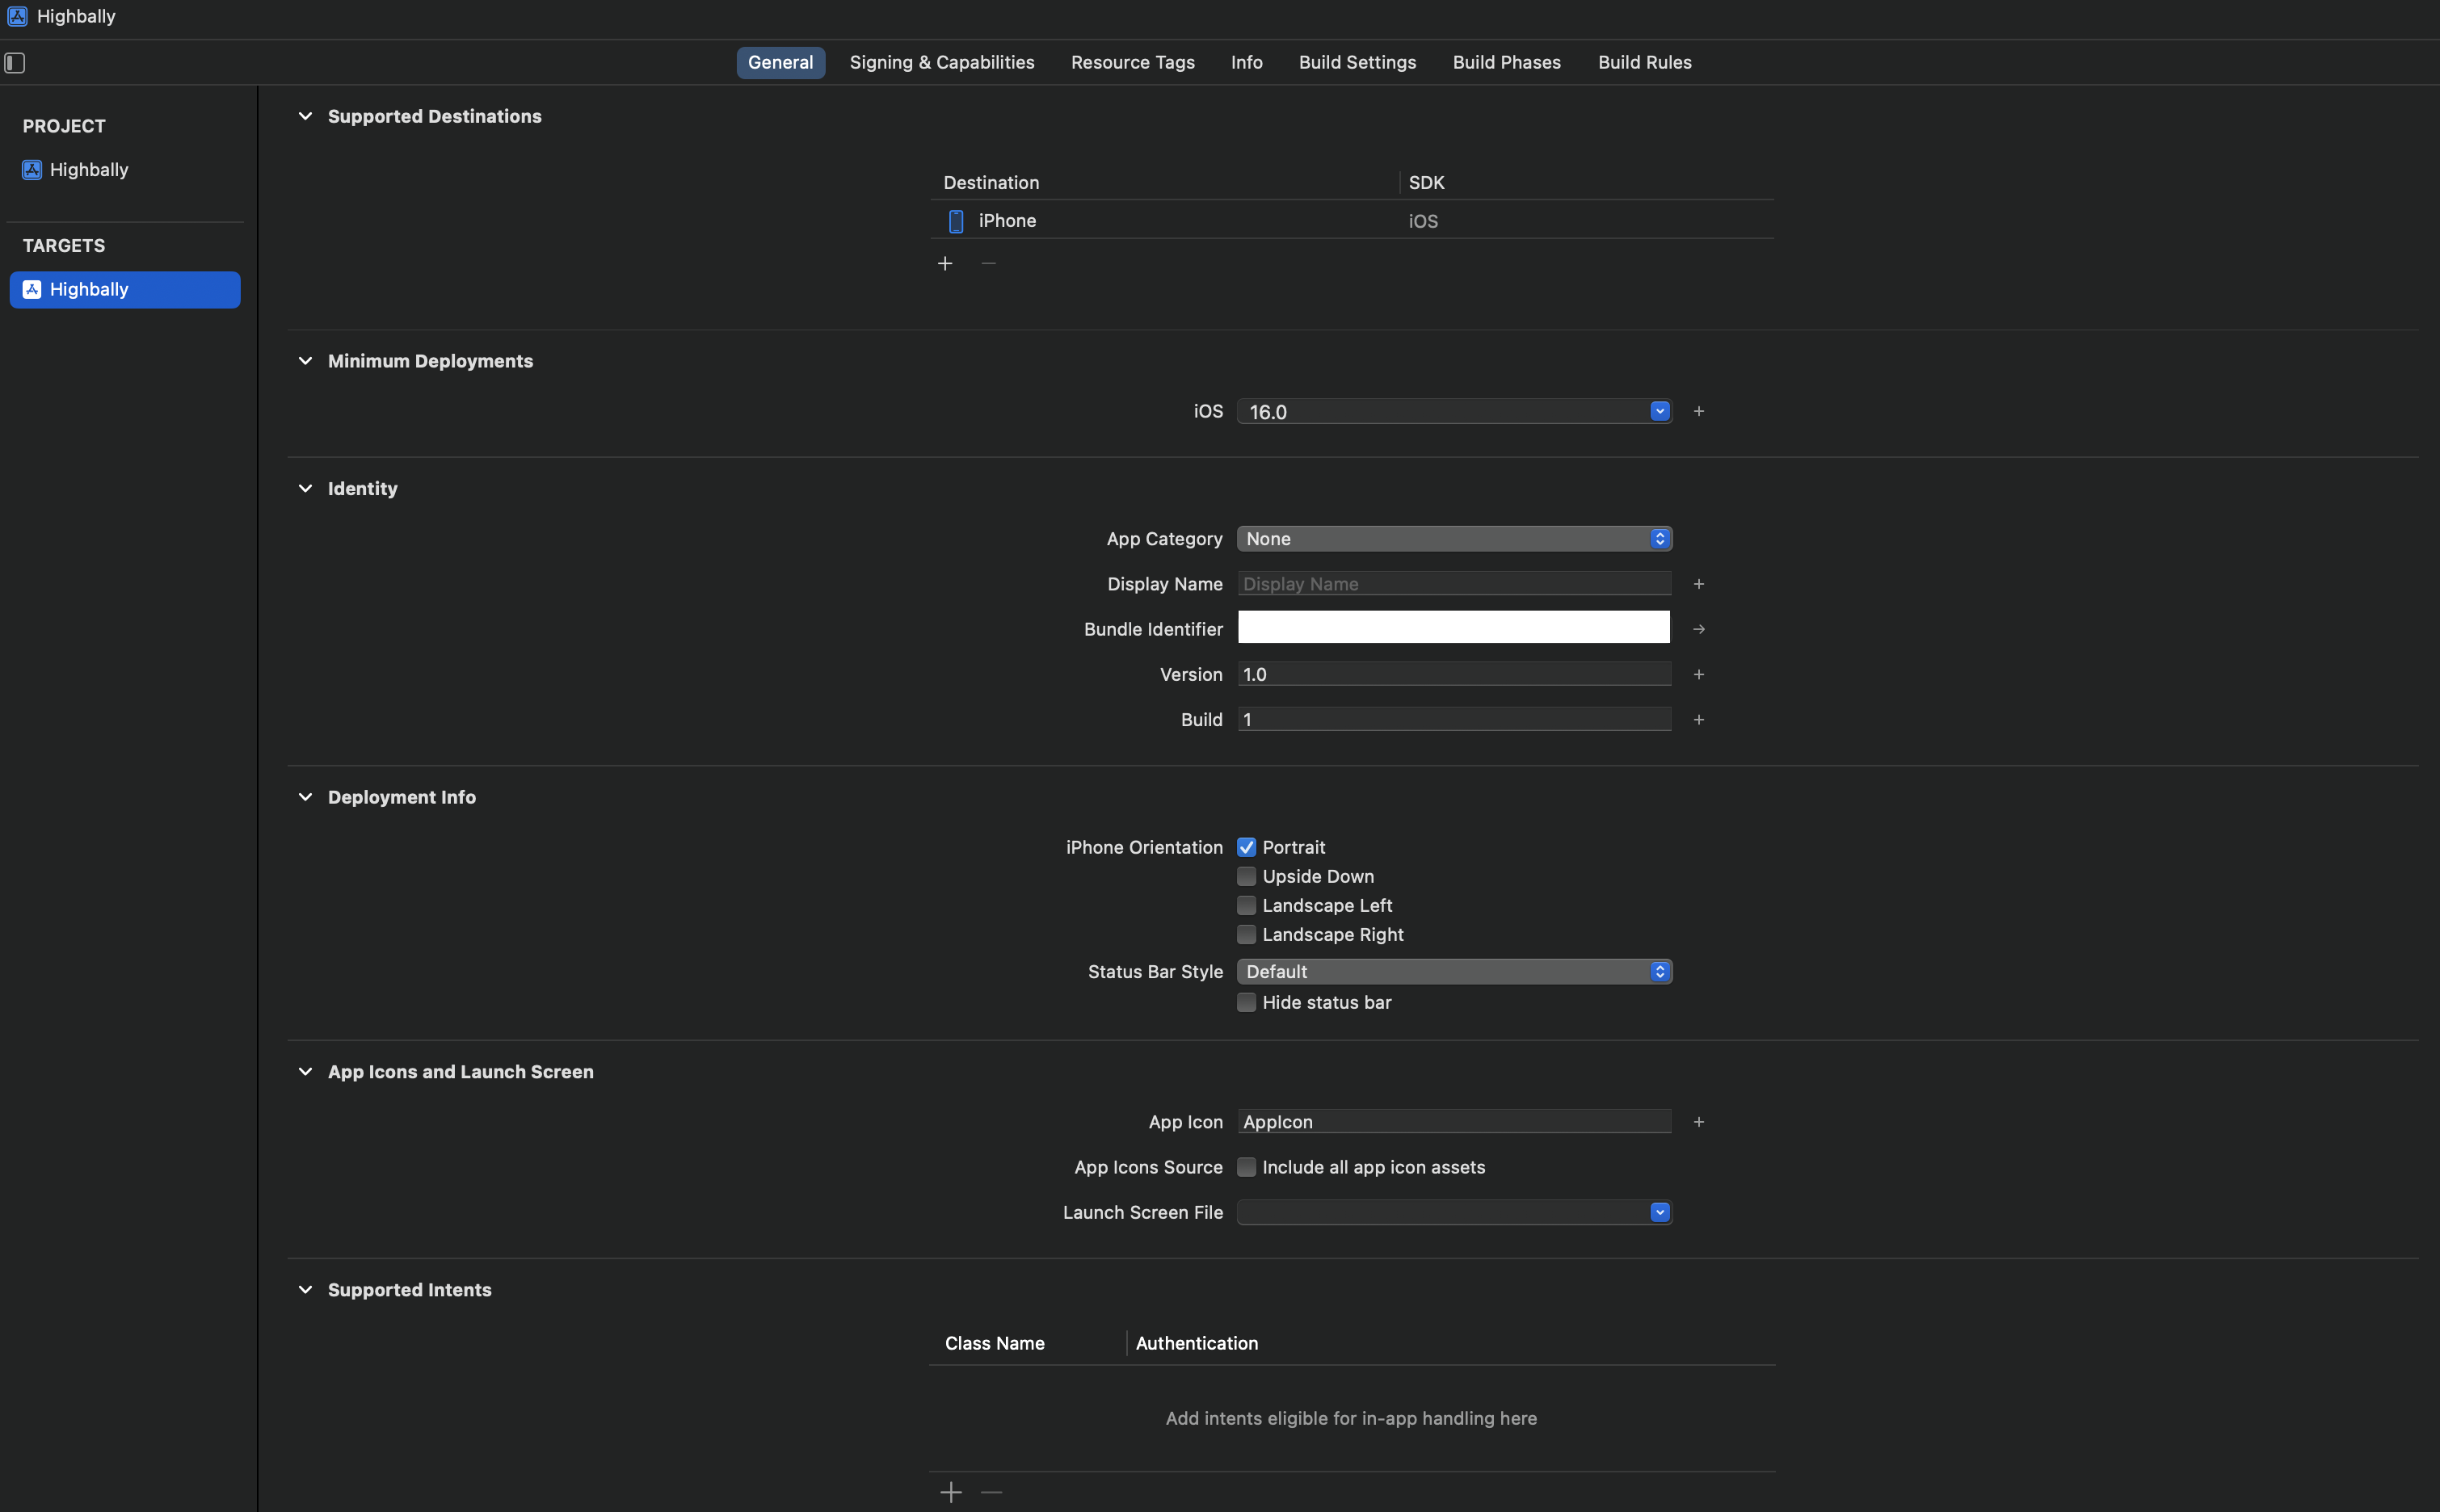Click the Version 1.0 field
The image size is (2440, 1512).
click(1454, 674)
